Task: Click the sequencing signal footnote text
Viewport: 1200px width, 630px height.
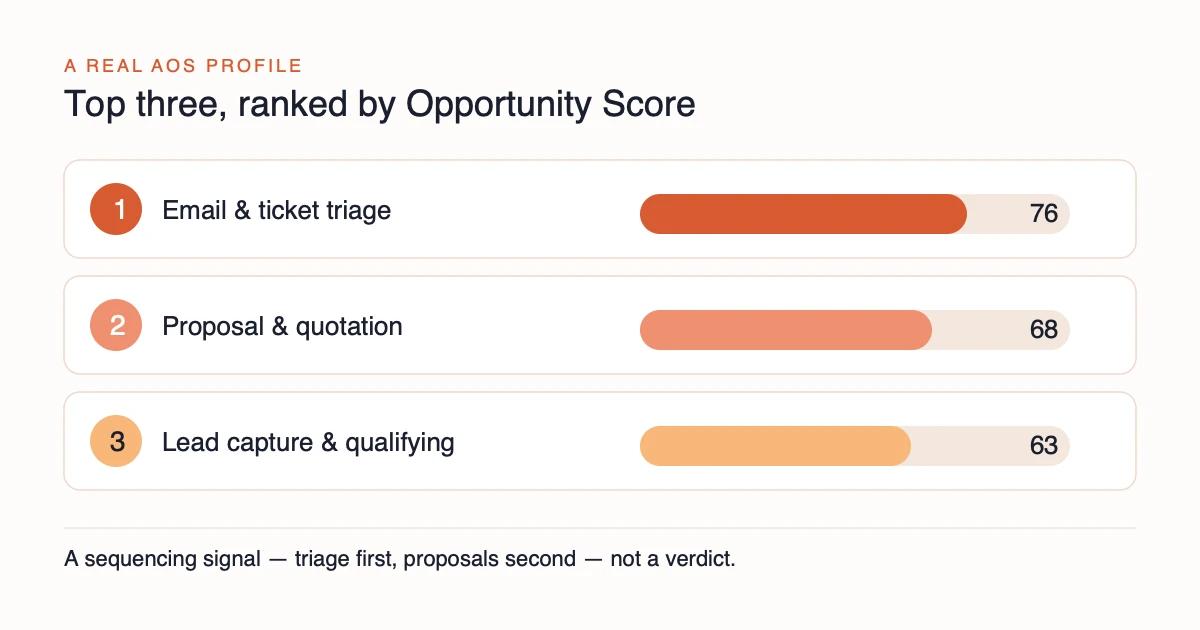Action: (400, 559)
